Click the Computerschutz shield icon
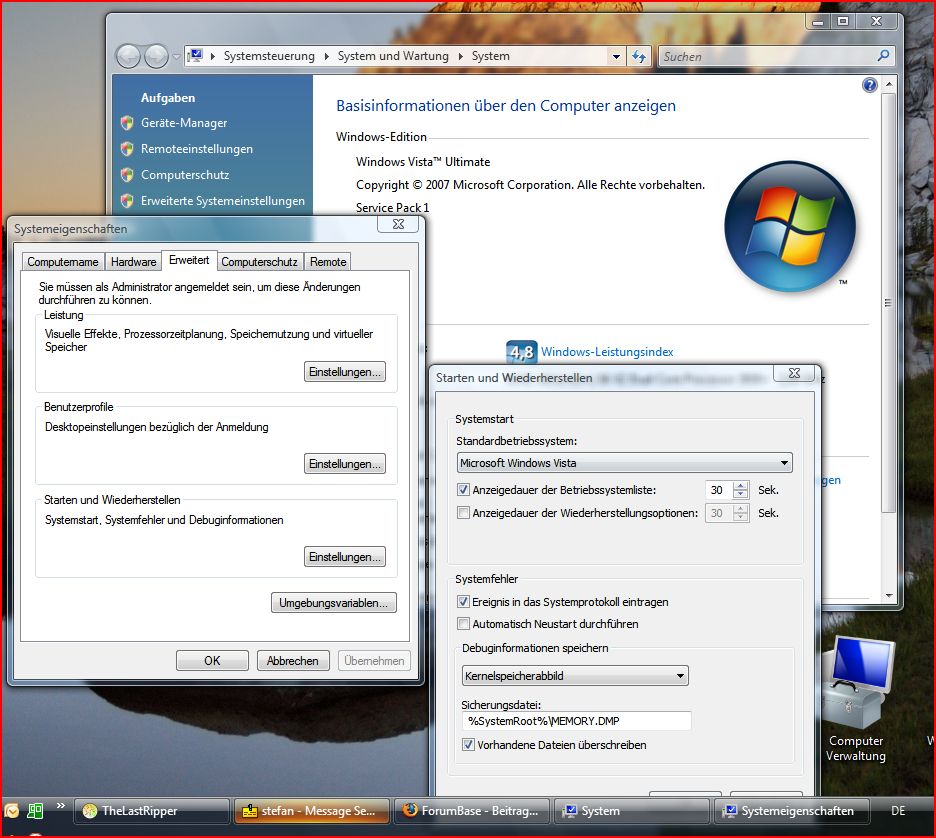 coord(127,175)
